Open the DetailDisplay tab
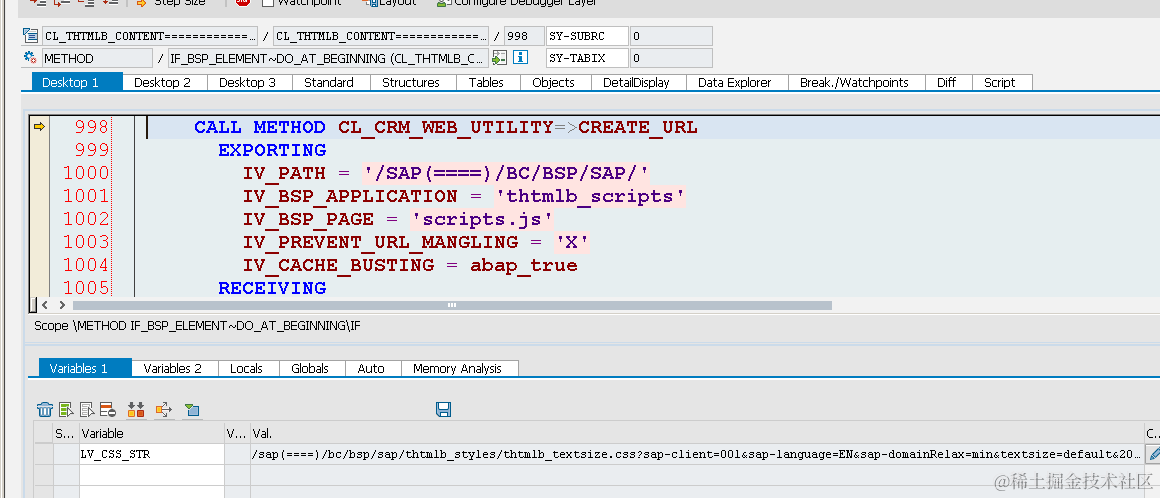Viewport: 1160px width, 498px height. (636, 82)
